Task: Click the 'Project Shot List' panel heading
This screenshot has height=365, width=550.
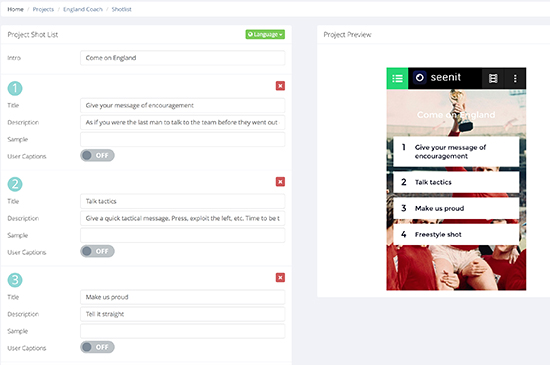Action: click(x=33, y=35)
